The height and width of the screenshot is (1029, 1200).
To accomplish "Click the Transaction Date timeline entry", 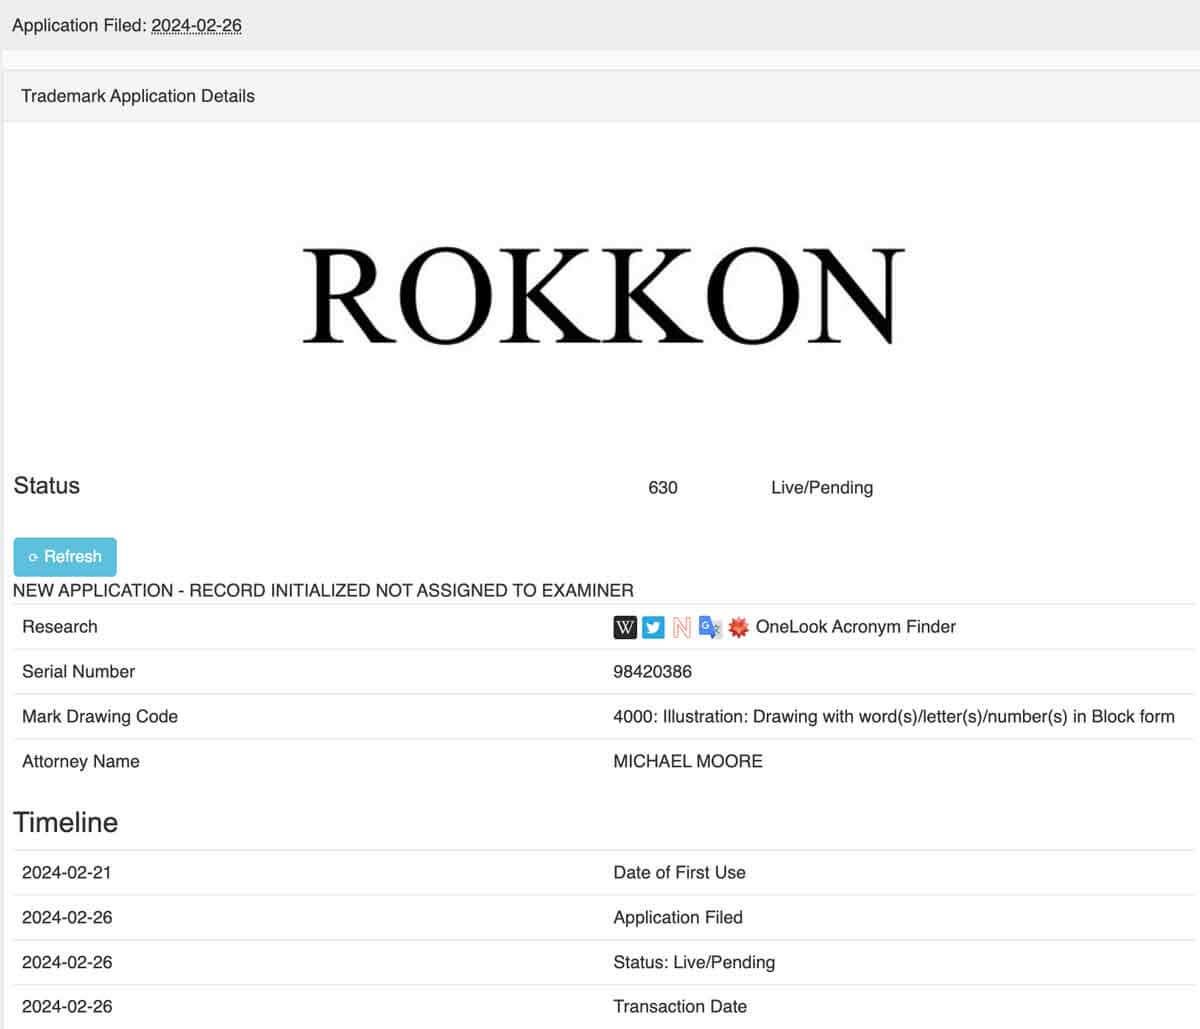I will (x=680, y=1007).
